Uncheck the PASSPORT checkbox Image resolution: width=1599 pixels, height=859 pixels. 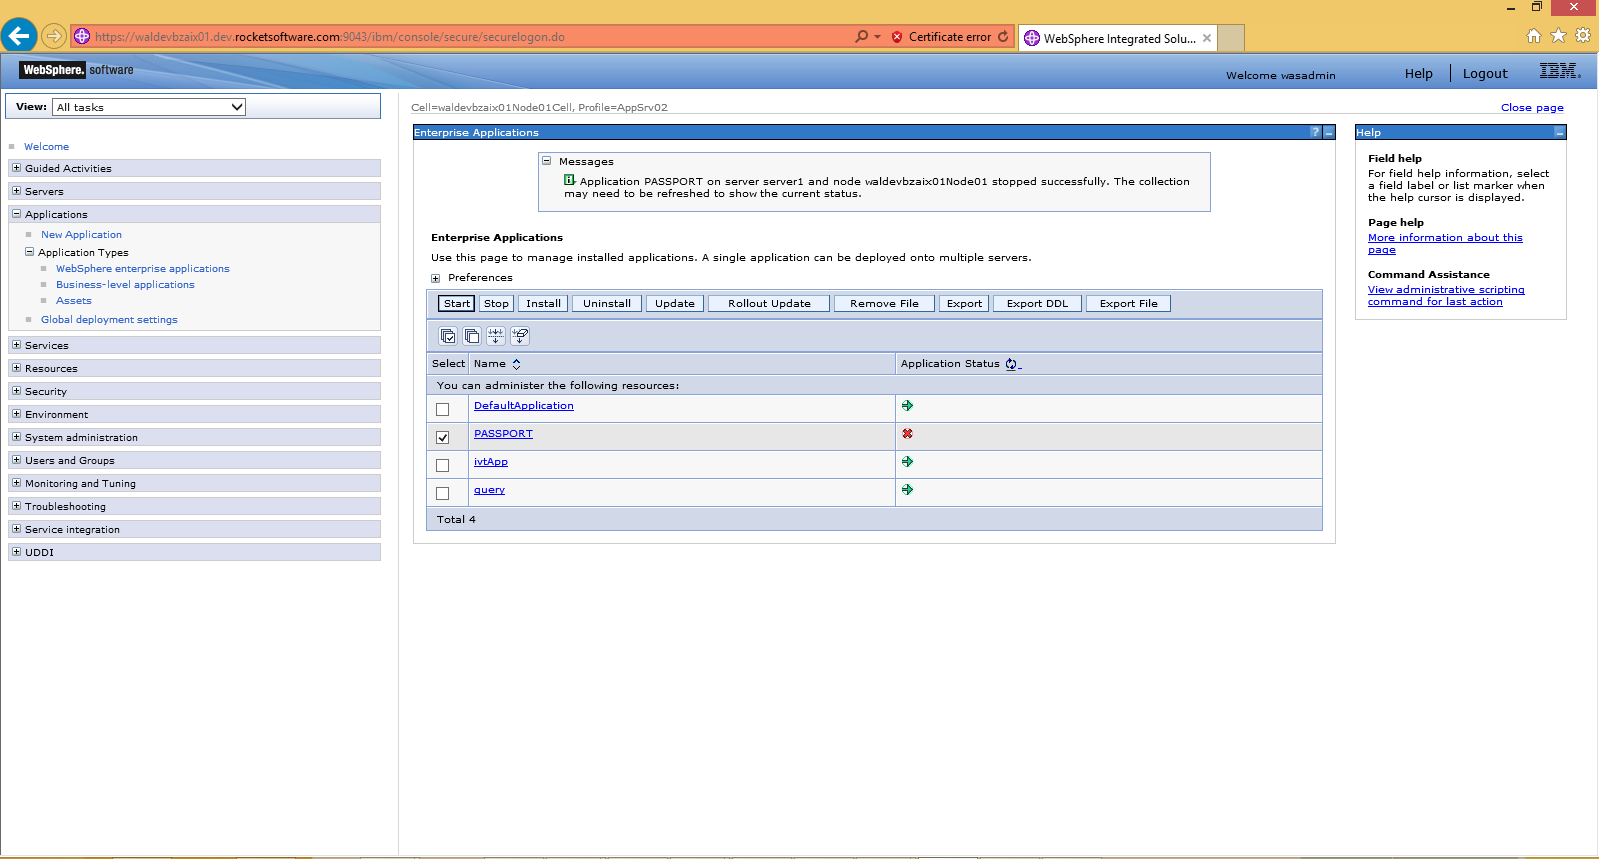point(443,437)
